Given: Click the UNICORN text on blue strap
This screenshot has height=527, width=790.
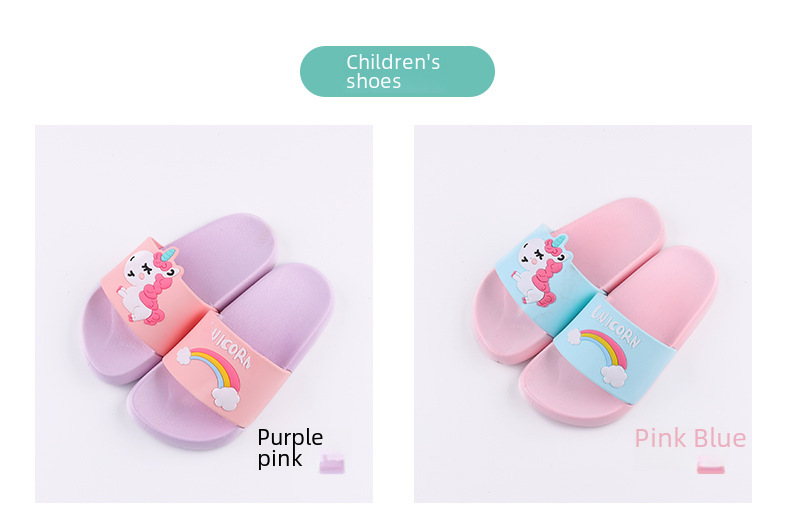Looking at the screenshot, I should tap(616, 326).
